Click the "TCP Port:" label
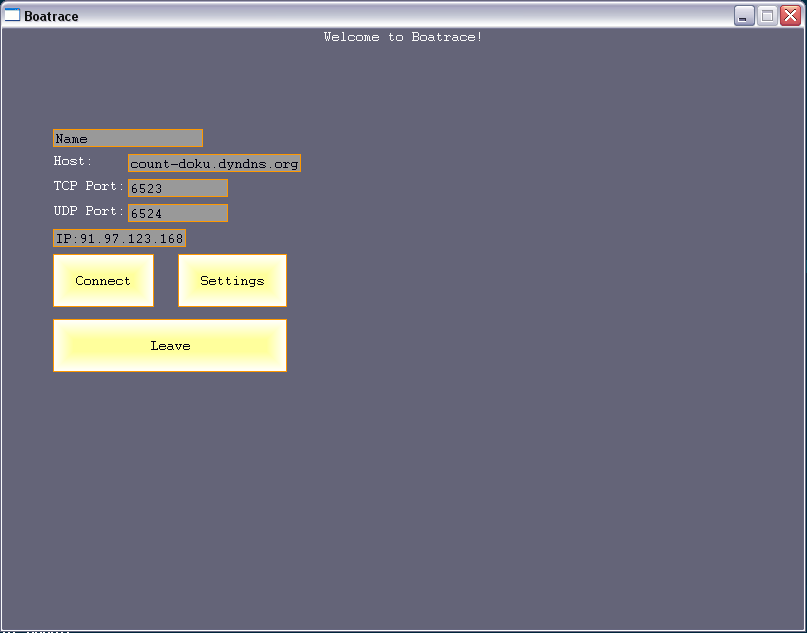 (x=88, y=186)
